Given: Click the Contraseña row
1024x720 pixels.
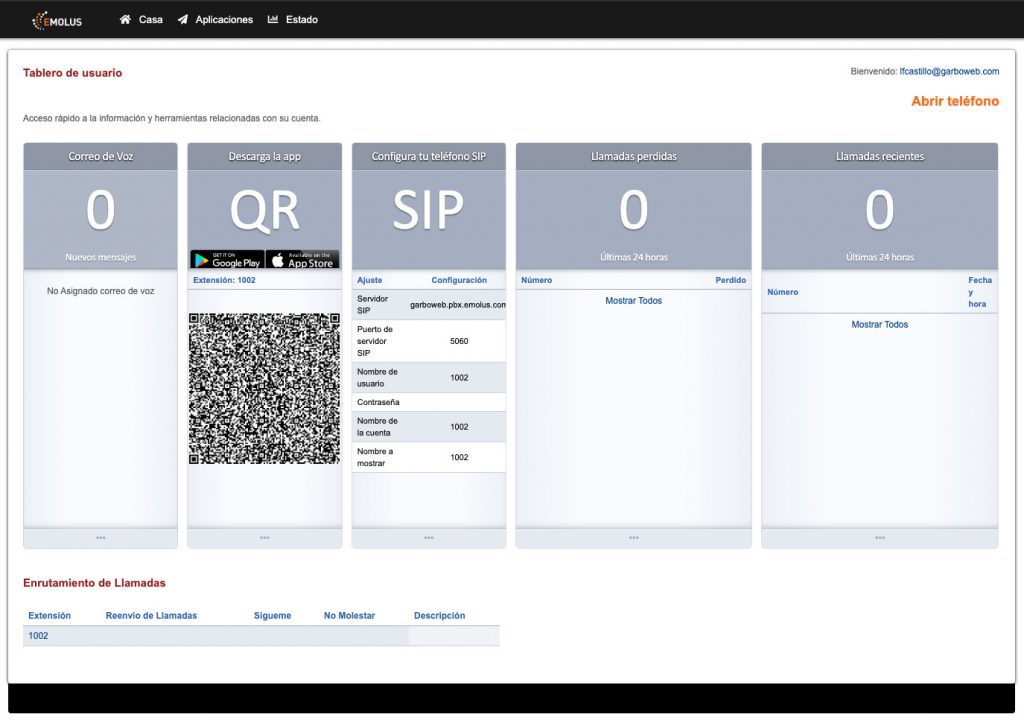Looking at the screenshot, I should [428, 402].
